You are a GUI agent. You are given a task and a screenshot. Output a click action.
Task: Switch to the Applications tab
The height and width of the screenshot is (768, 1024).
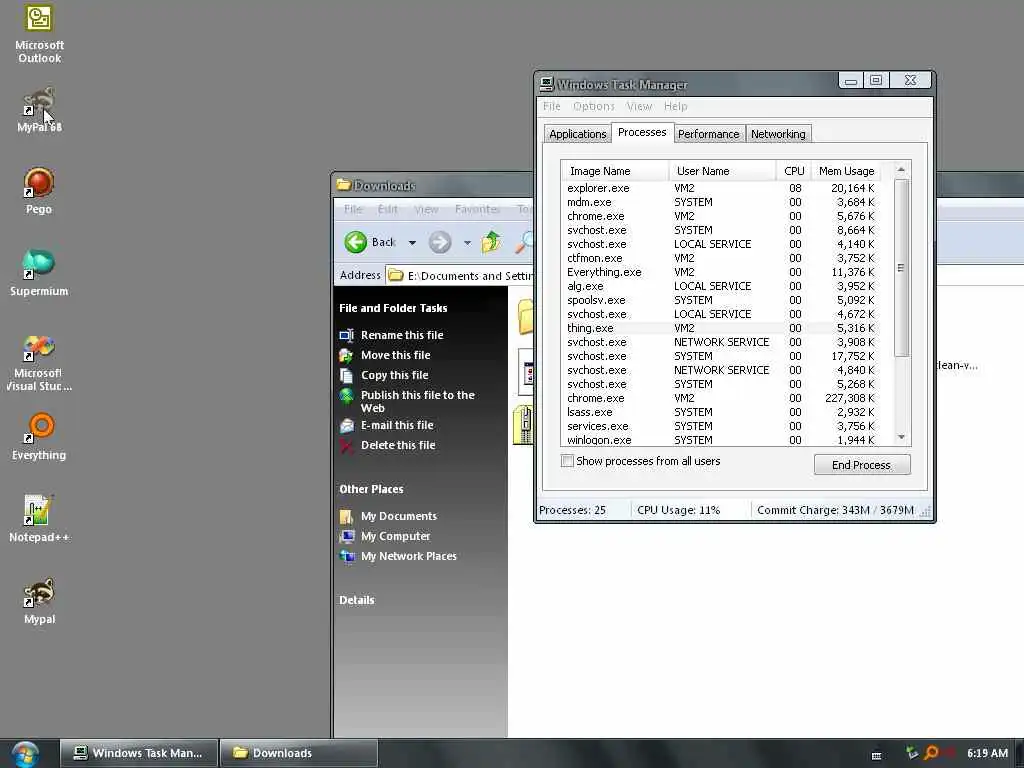click(577, 134)
